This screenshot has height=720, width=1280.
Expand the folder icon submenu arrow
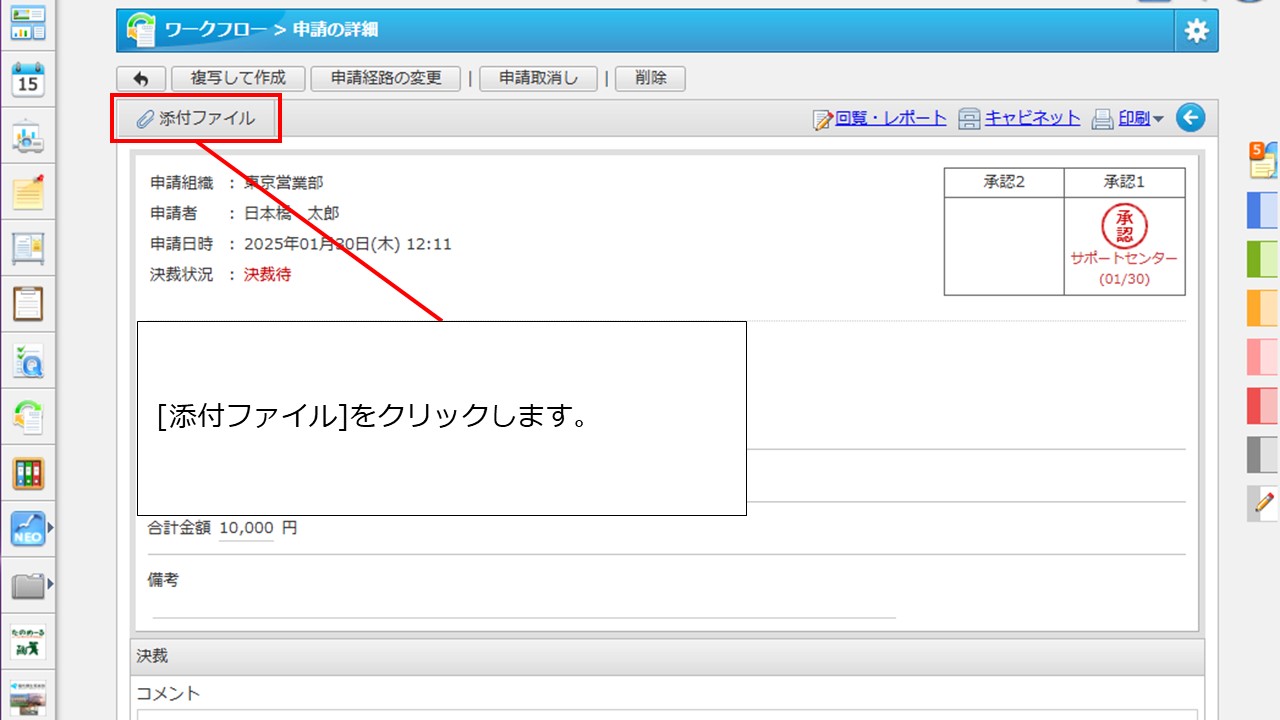(50, 582)
